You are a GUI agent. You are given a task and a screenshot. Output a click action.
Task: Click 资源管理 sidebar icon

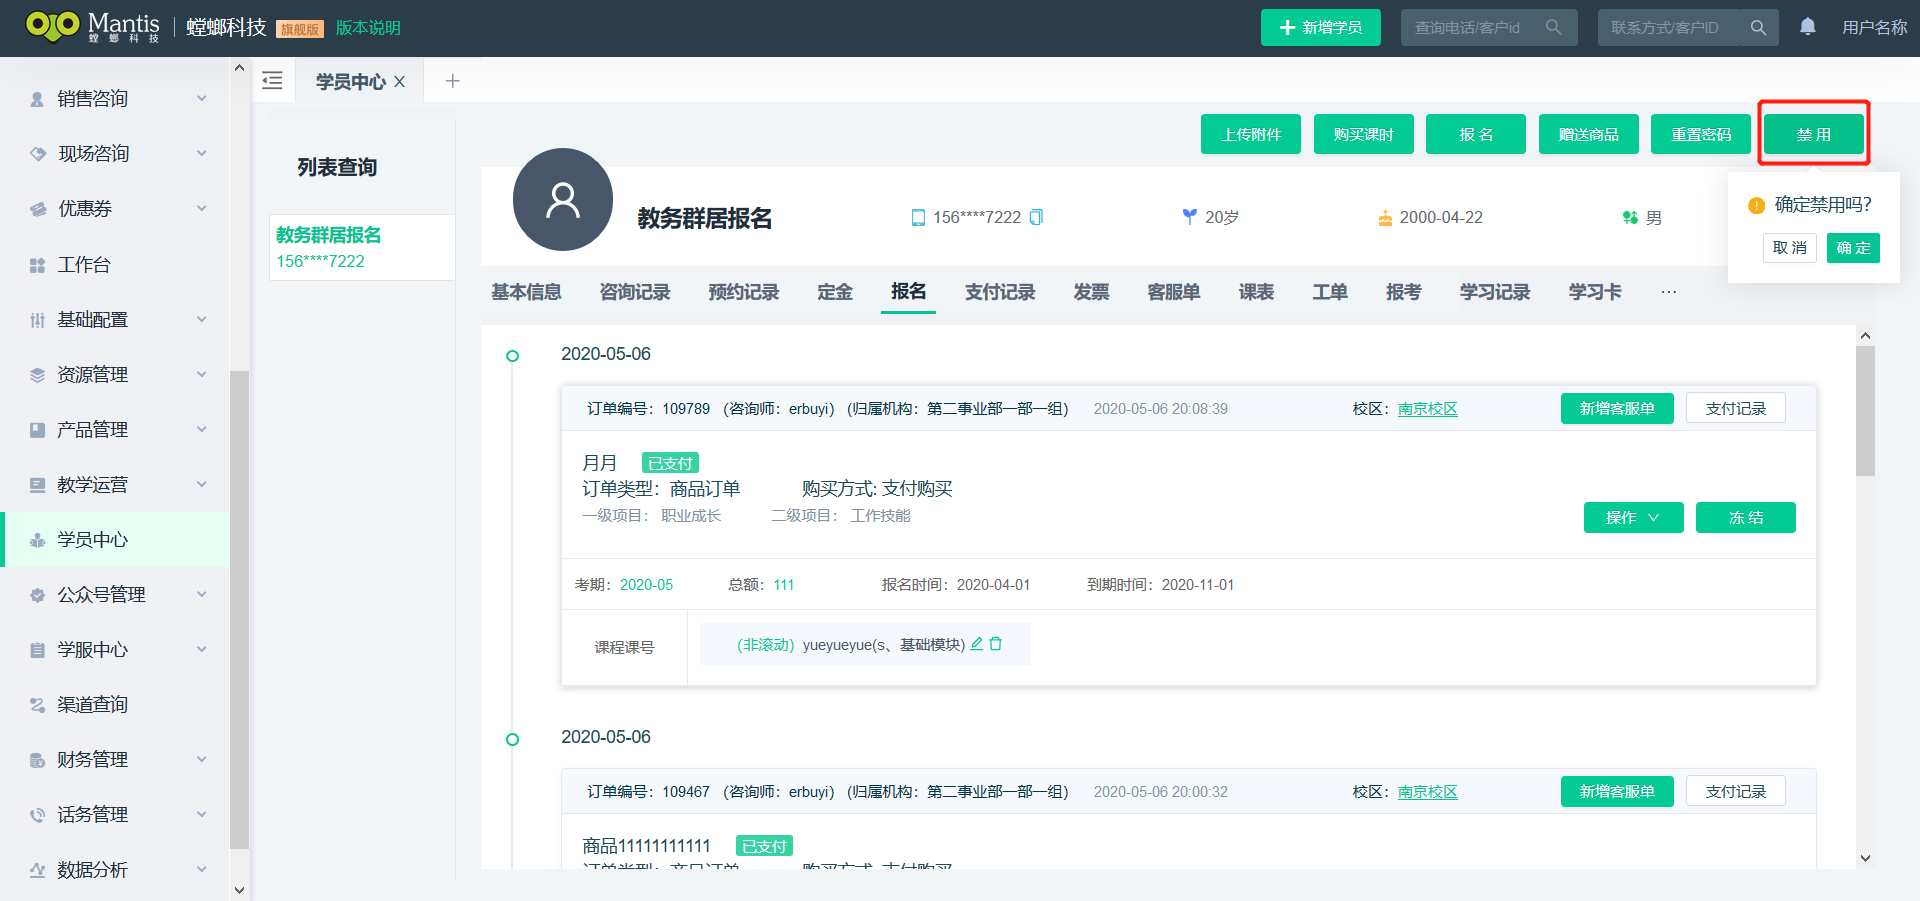(x=37, y=375)
